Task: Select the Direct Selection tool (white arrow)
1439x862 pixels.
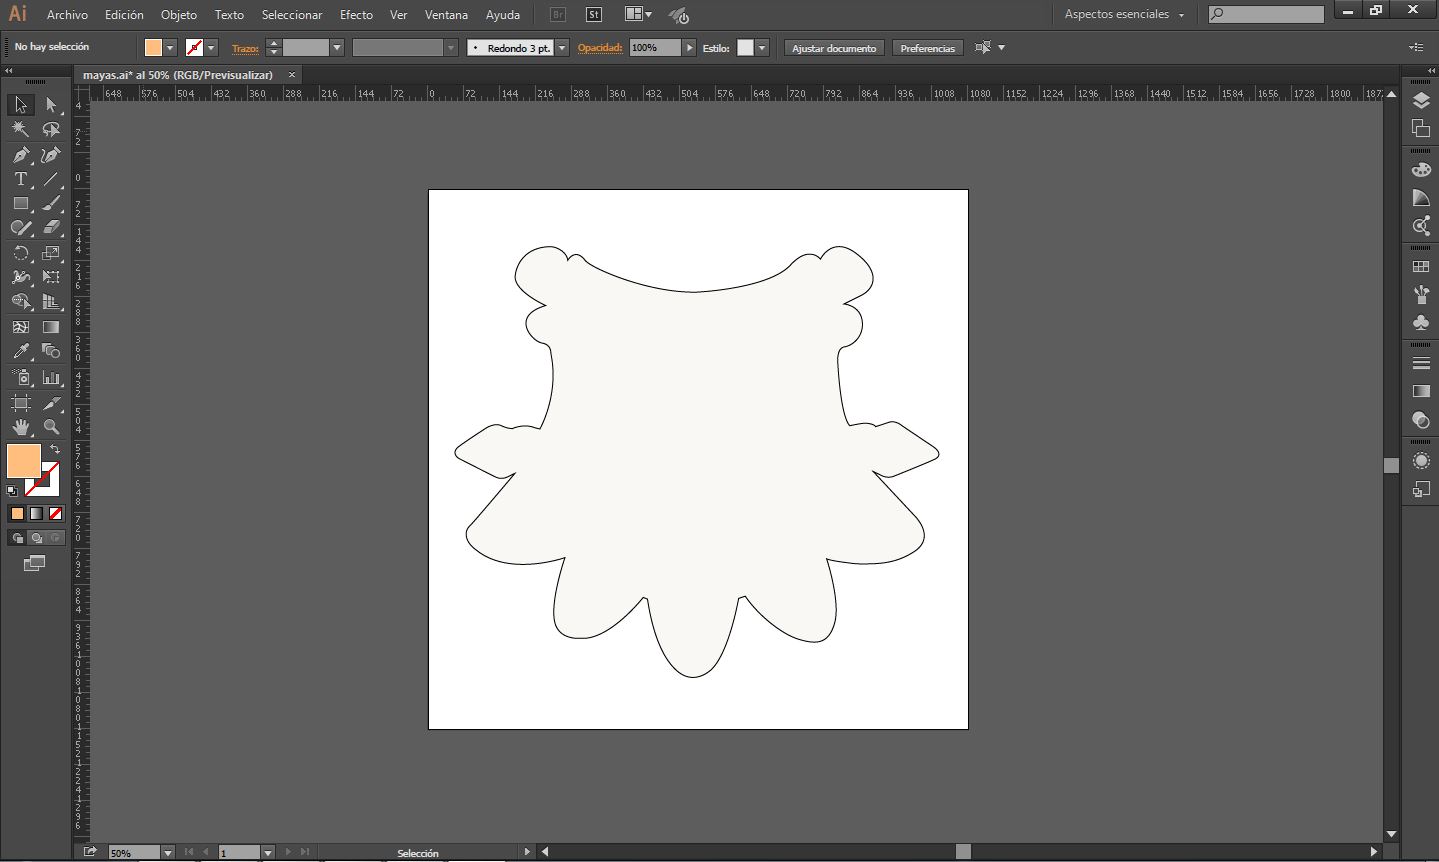Action: coord(51,105)
